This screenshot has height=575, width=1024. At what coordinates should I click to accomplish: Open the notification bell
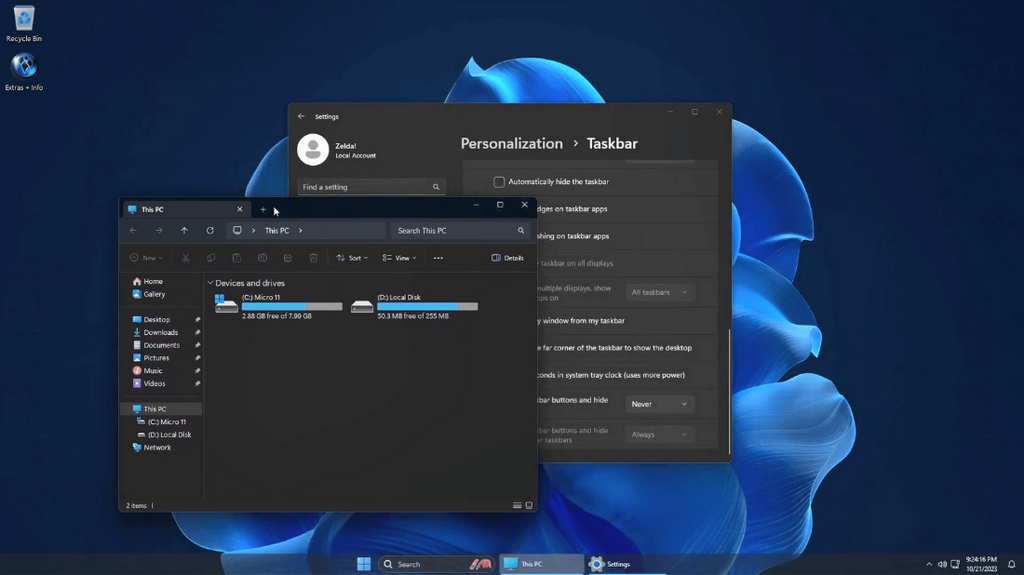[1011, 564]
